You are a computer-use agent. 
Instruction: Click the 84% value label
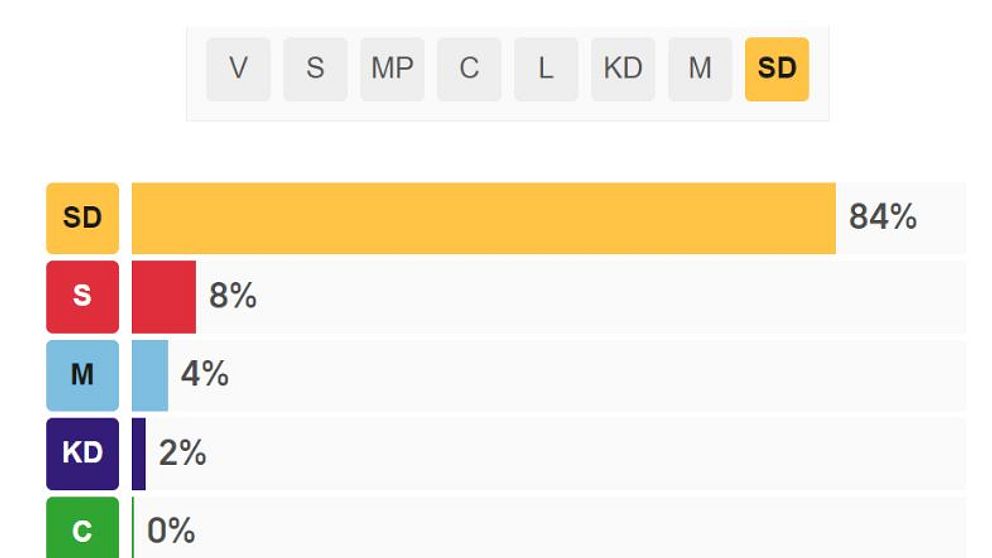coord(882,217)
